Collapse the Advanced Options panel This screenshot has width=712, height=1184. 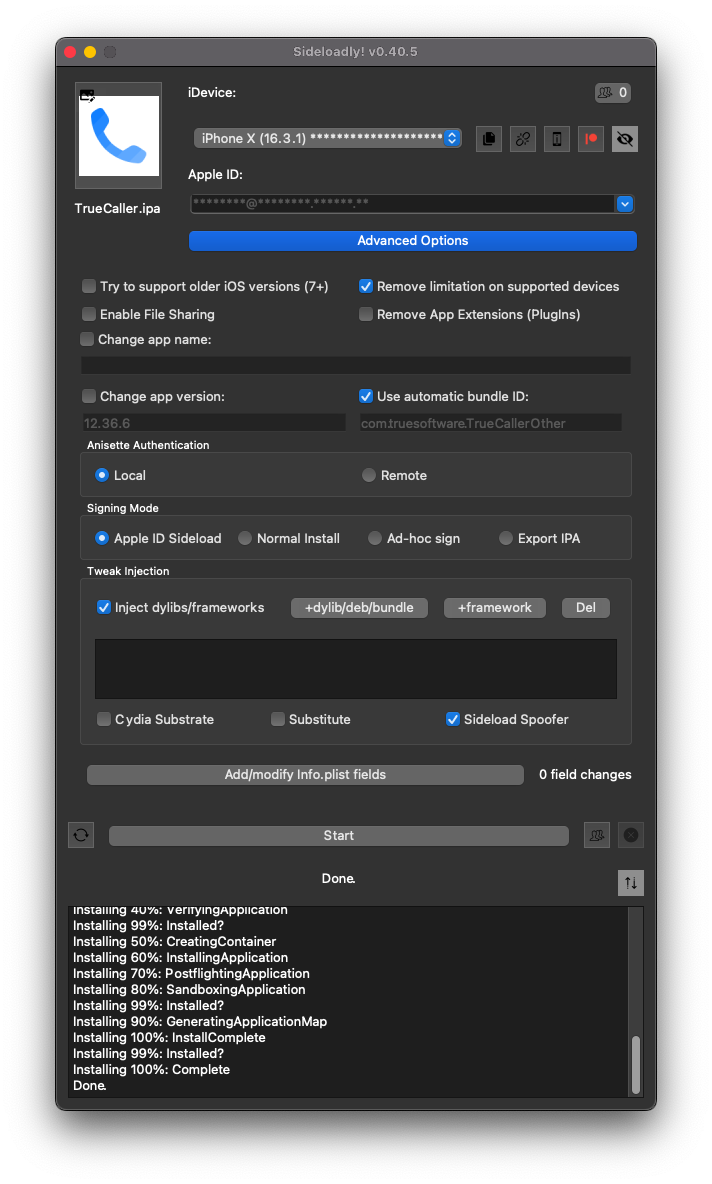tap(412, 241)
